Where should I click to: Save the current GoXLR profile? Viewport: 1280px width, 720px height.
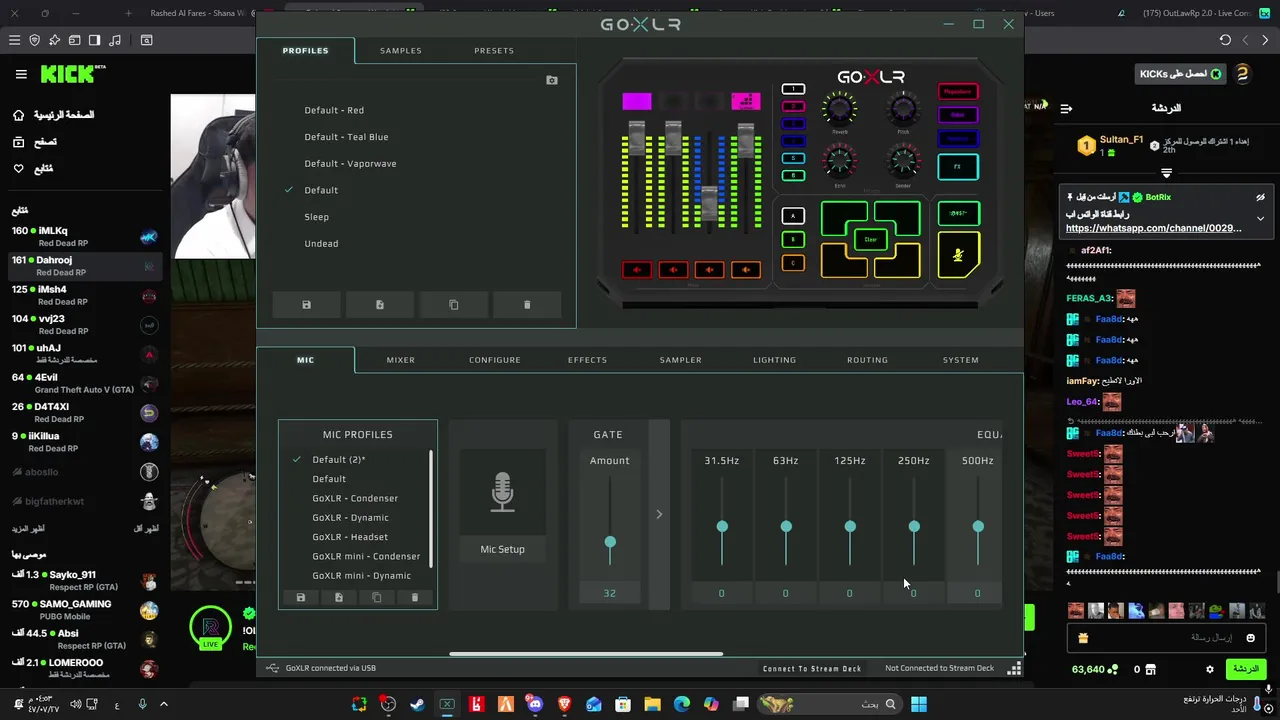pos(306,305)
